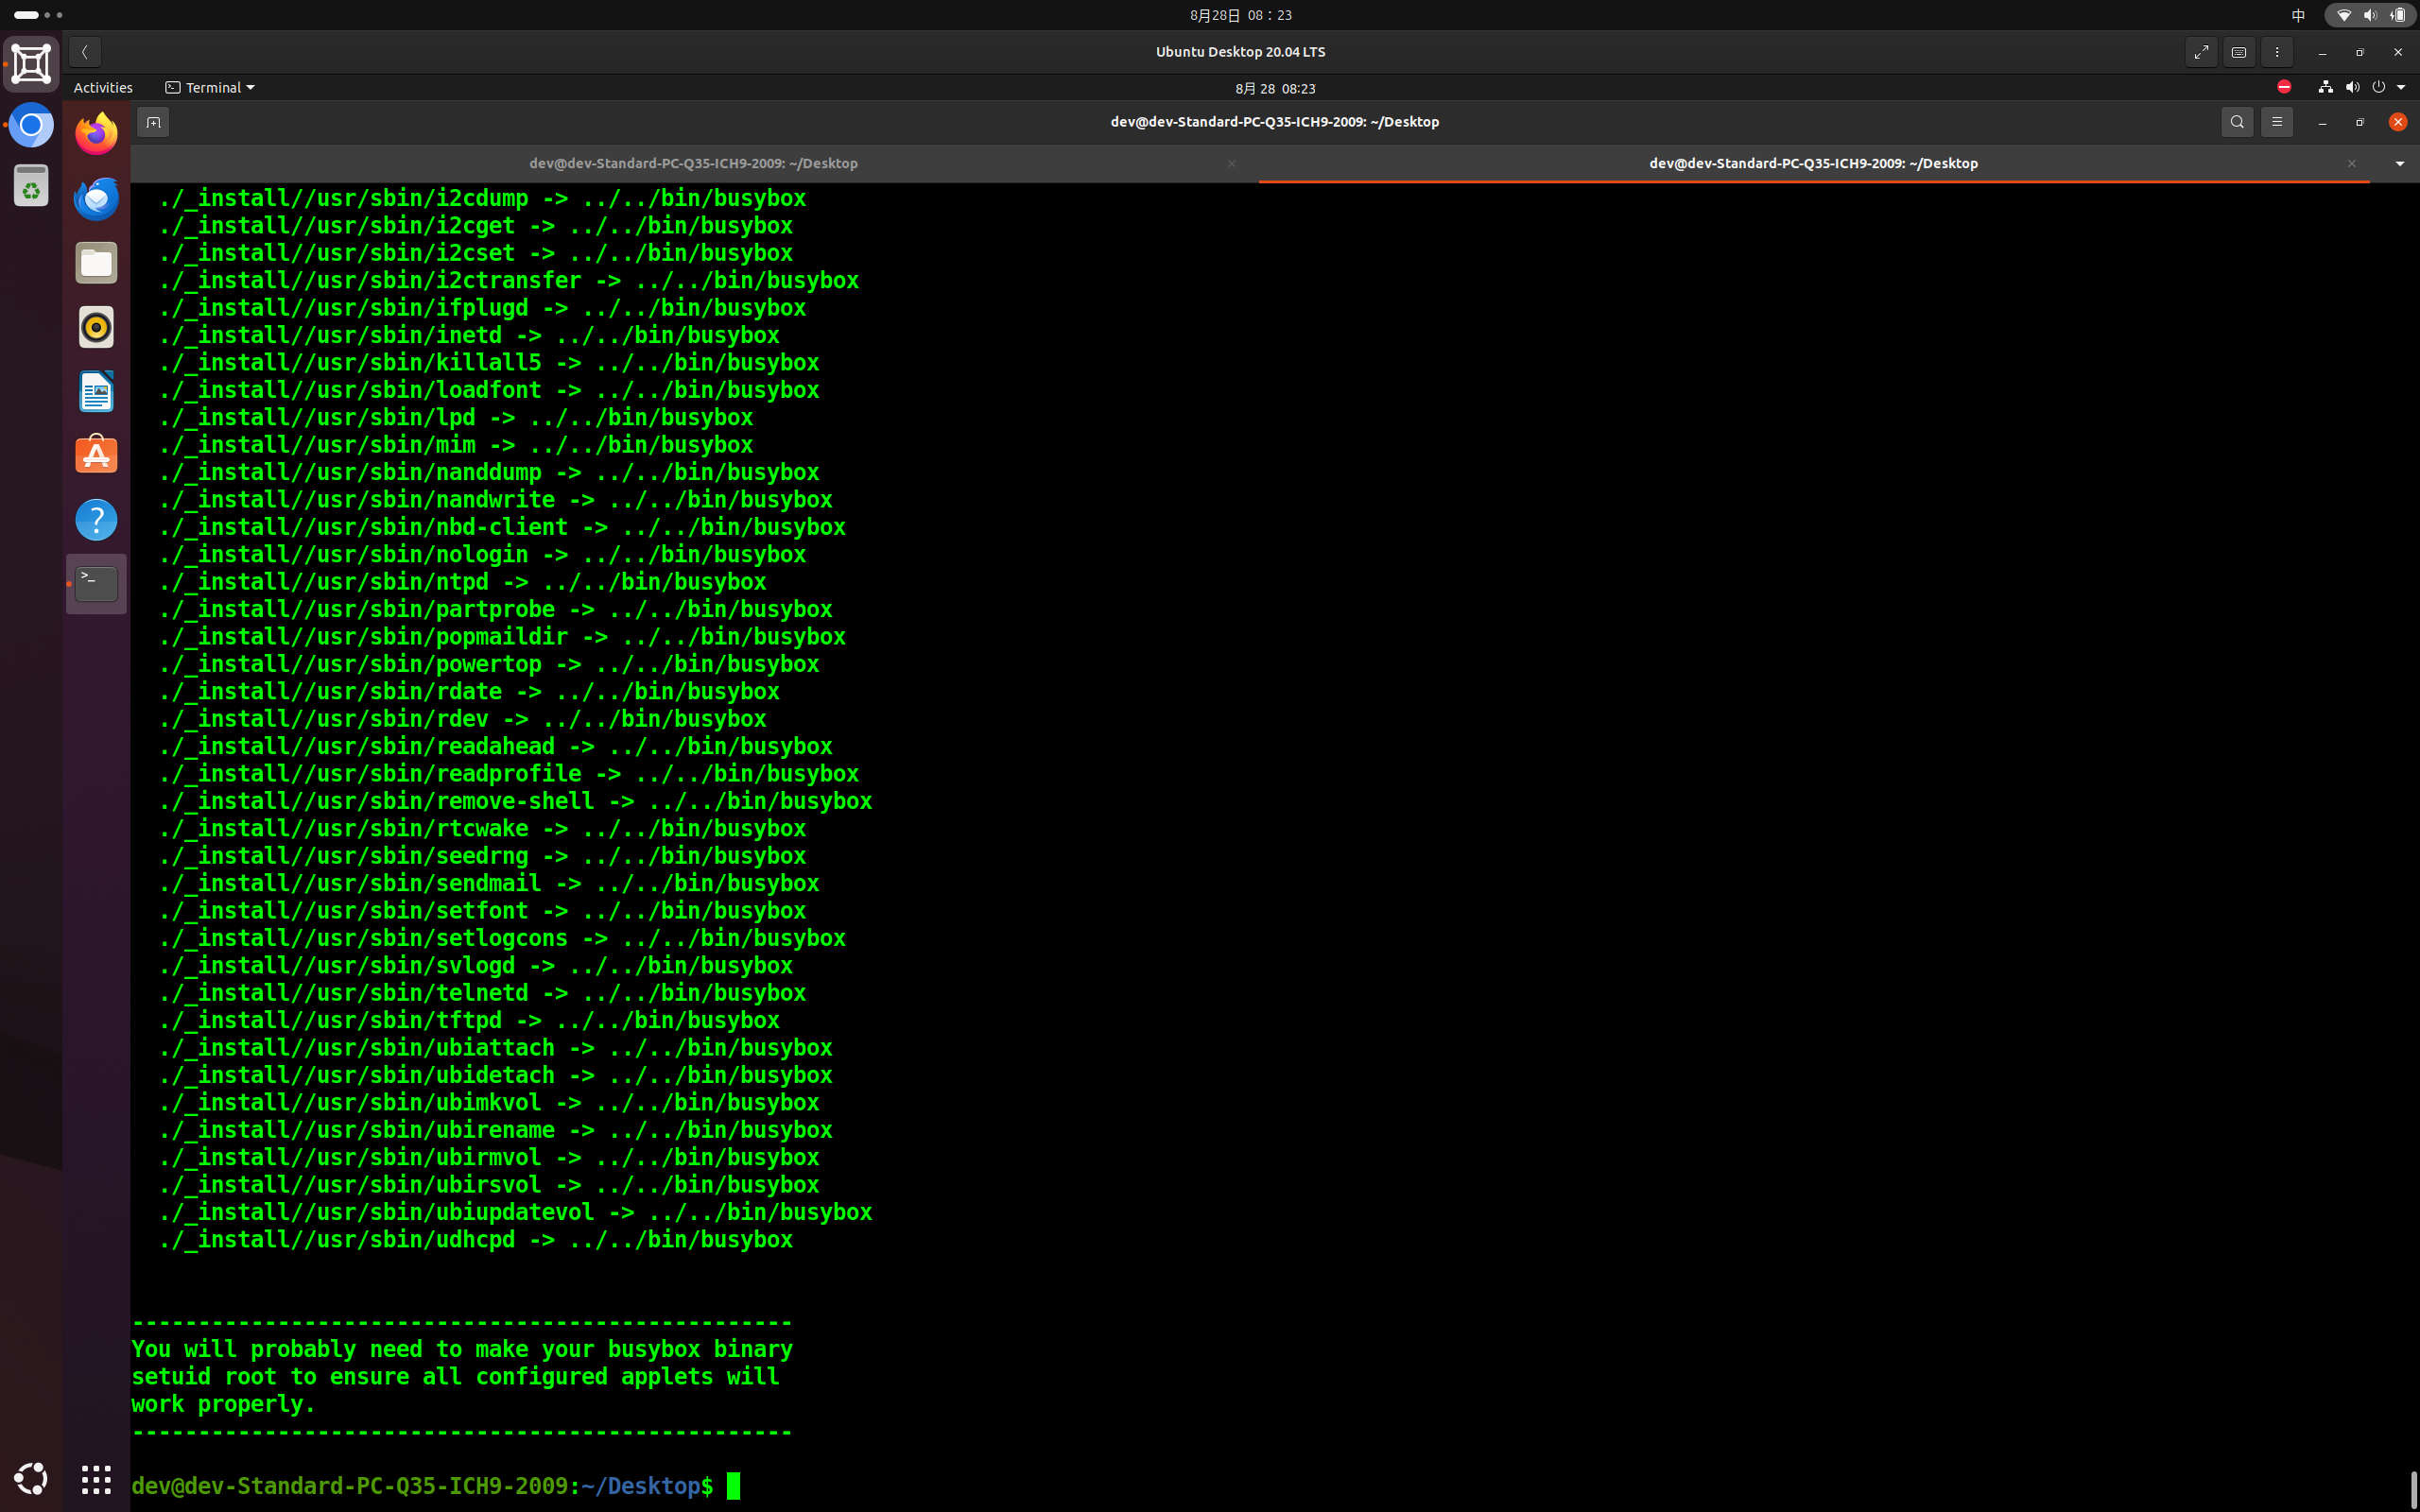Screen dimensions: 2420x1512
Task: Expand the system power menu arrow
Action: (2401, 88)
